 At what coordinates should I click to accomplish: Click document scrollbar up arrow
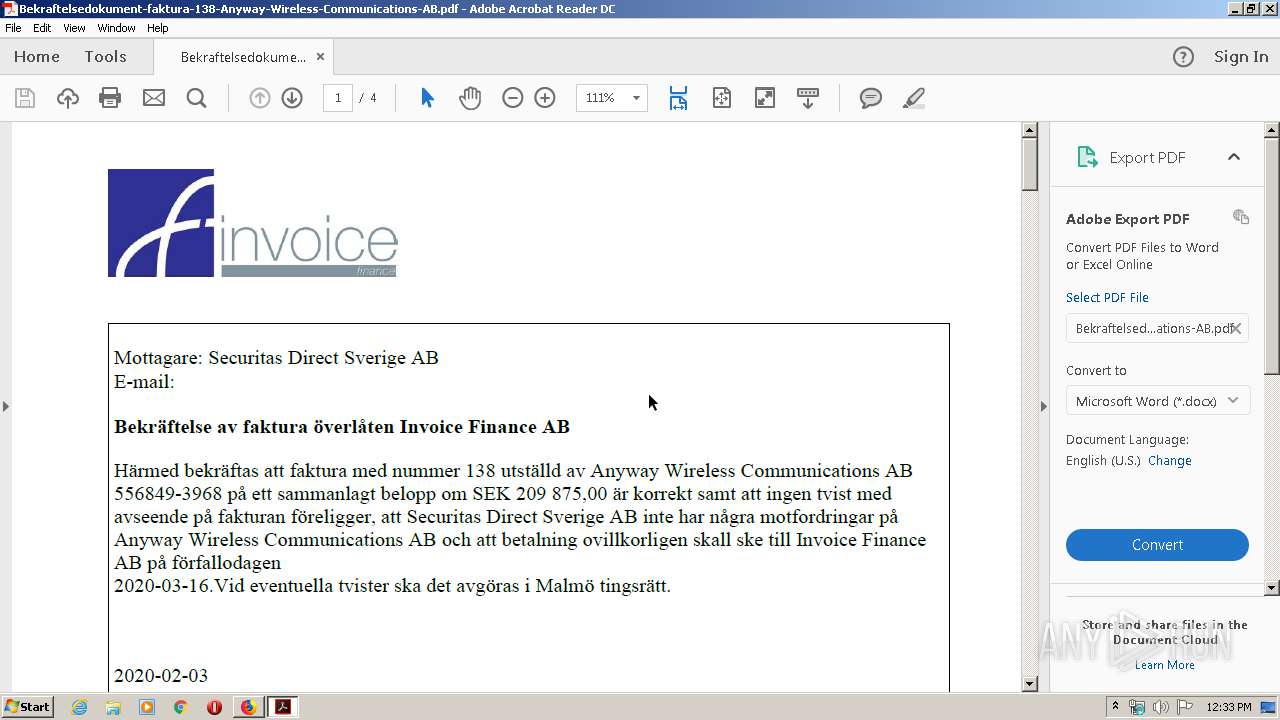(x=1030, y=130)
